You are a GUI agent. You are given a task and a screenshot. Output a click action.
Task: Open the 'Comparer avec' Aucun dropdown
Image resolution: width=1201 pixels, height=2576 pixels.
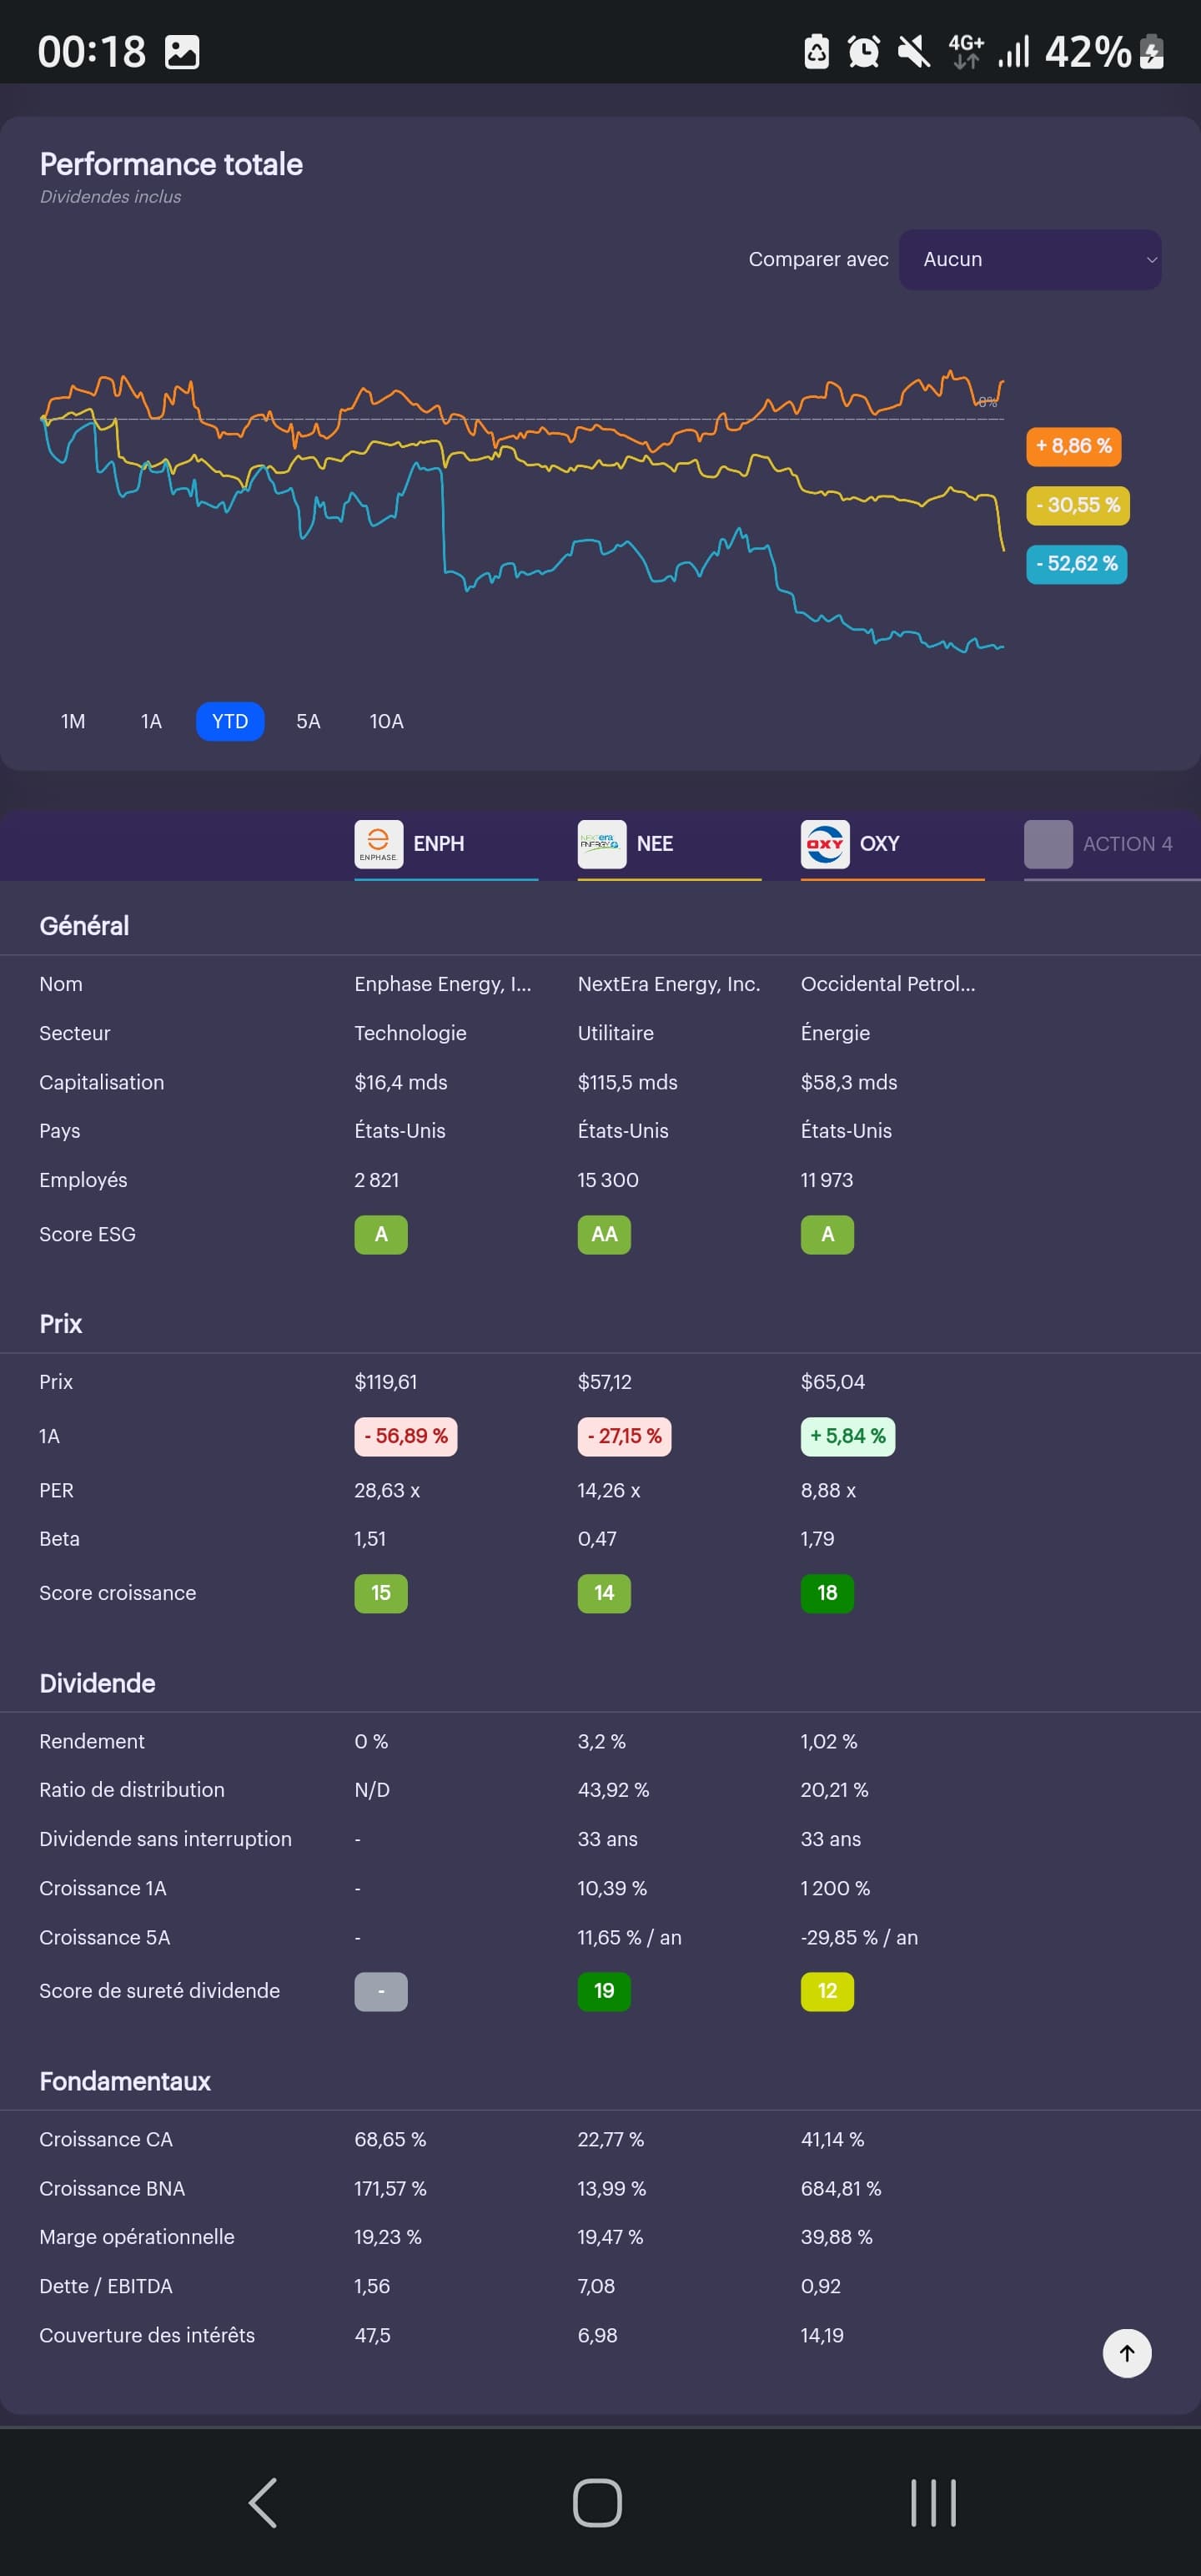(x=1029, y=260)
